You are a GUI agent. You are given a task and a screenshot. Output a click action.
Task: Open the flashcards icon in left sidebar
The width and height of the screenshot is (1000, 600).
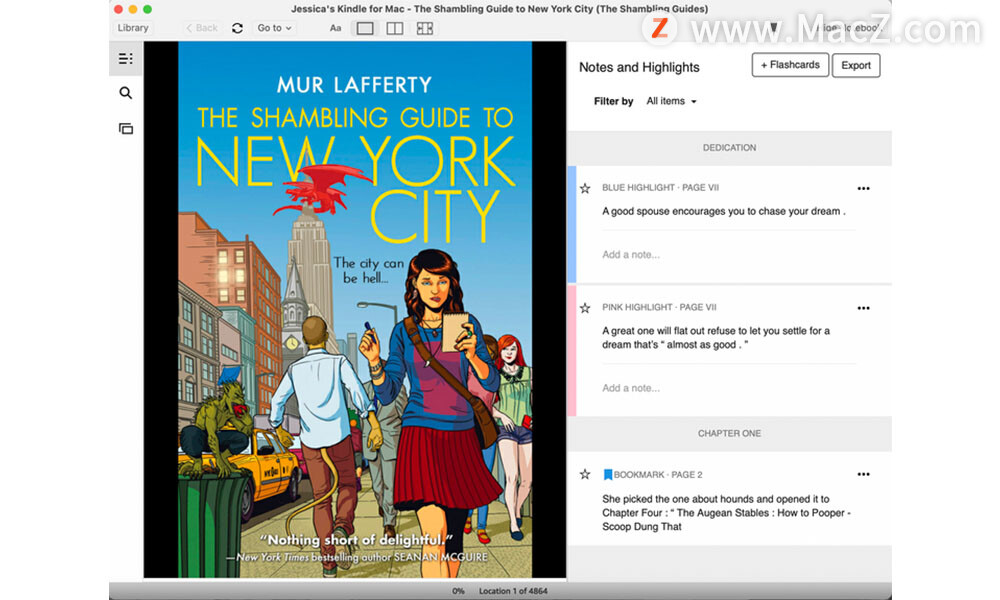pos(126,129)
